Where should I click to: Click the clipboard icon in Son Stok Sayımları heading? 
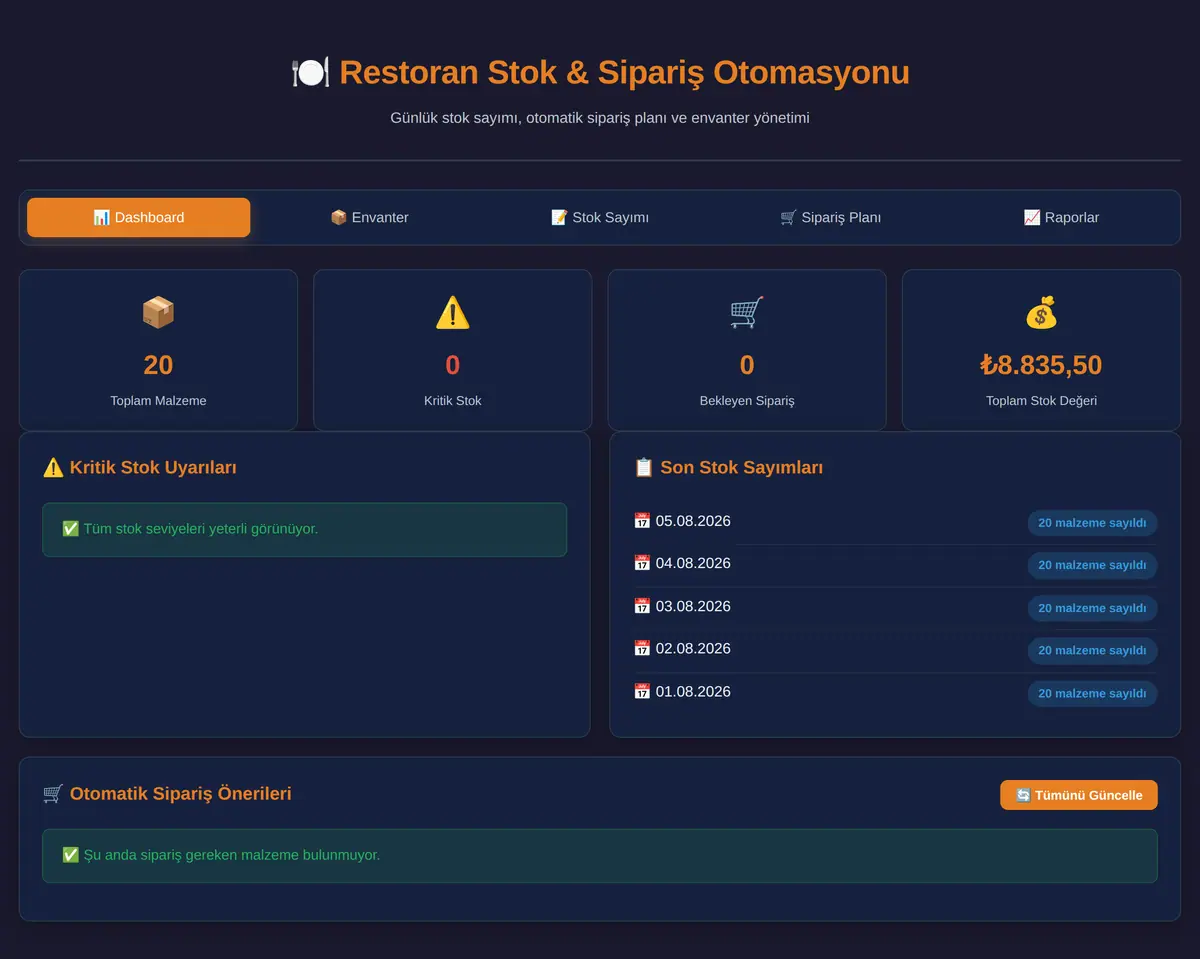[644, 467]
